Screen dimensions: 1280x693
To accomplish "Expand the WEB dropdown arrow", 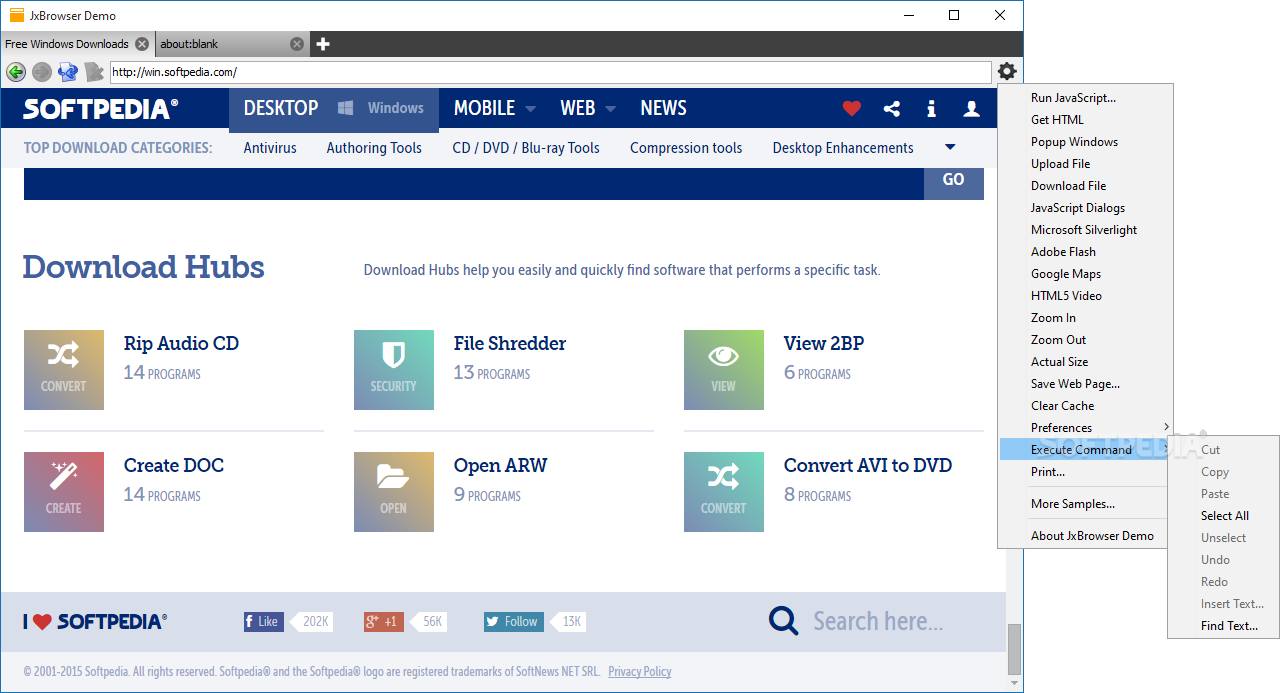I will [x=610, y=109].
